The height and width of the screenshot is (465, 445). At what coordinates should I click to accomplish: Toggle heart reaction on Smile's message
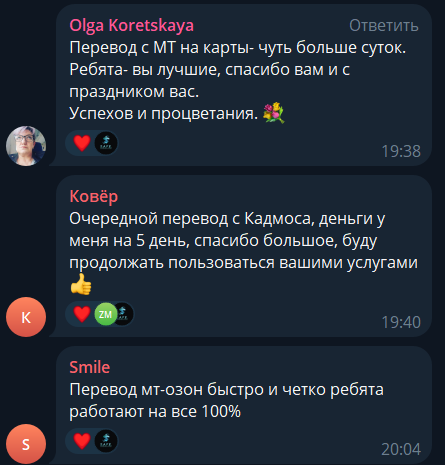click(x=82, y=441)
